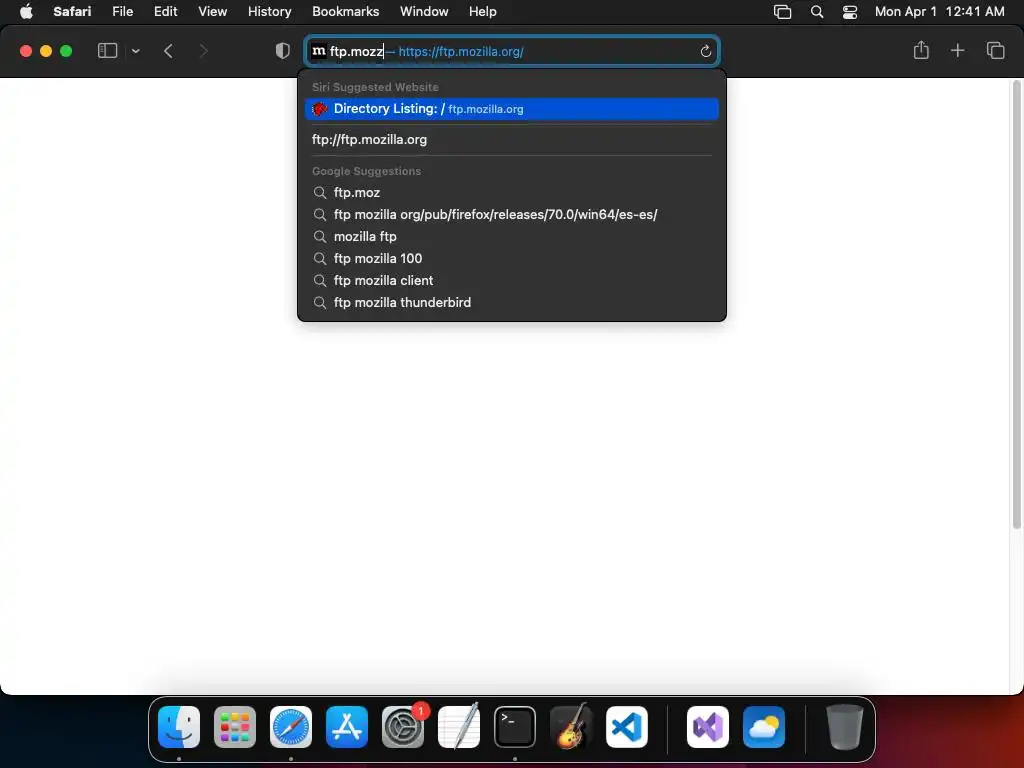
Task: Show the tab overview
Action: pos(995,50)
